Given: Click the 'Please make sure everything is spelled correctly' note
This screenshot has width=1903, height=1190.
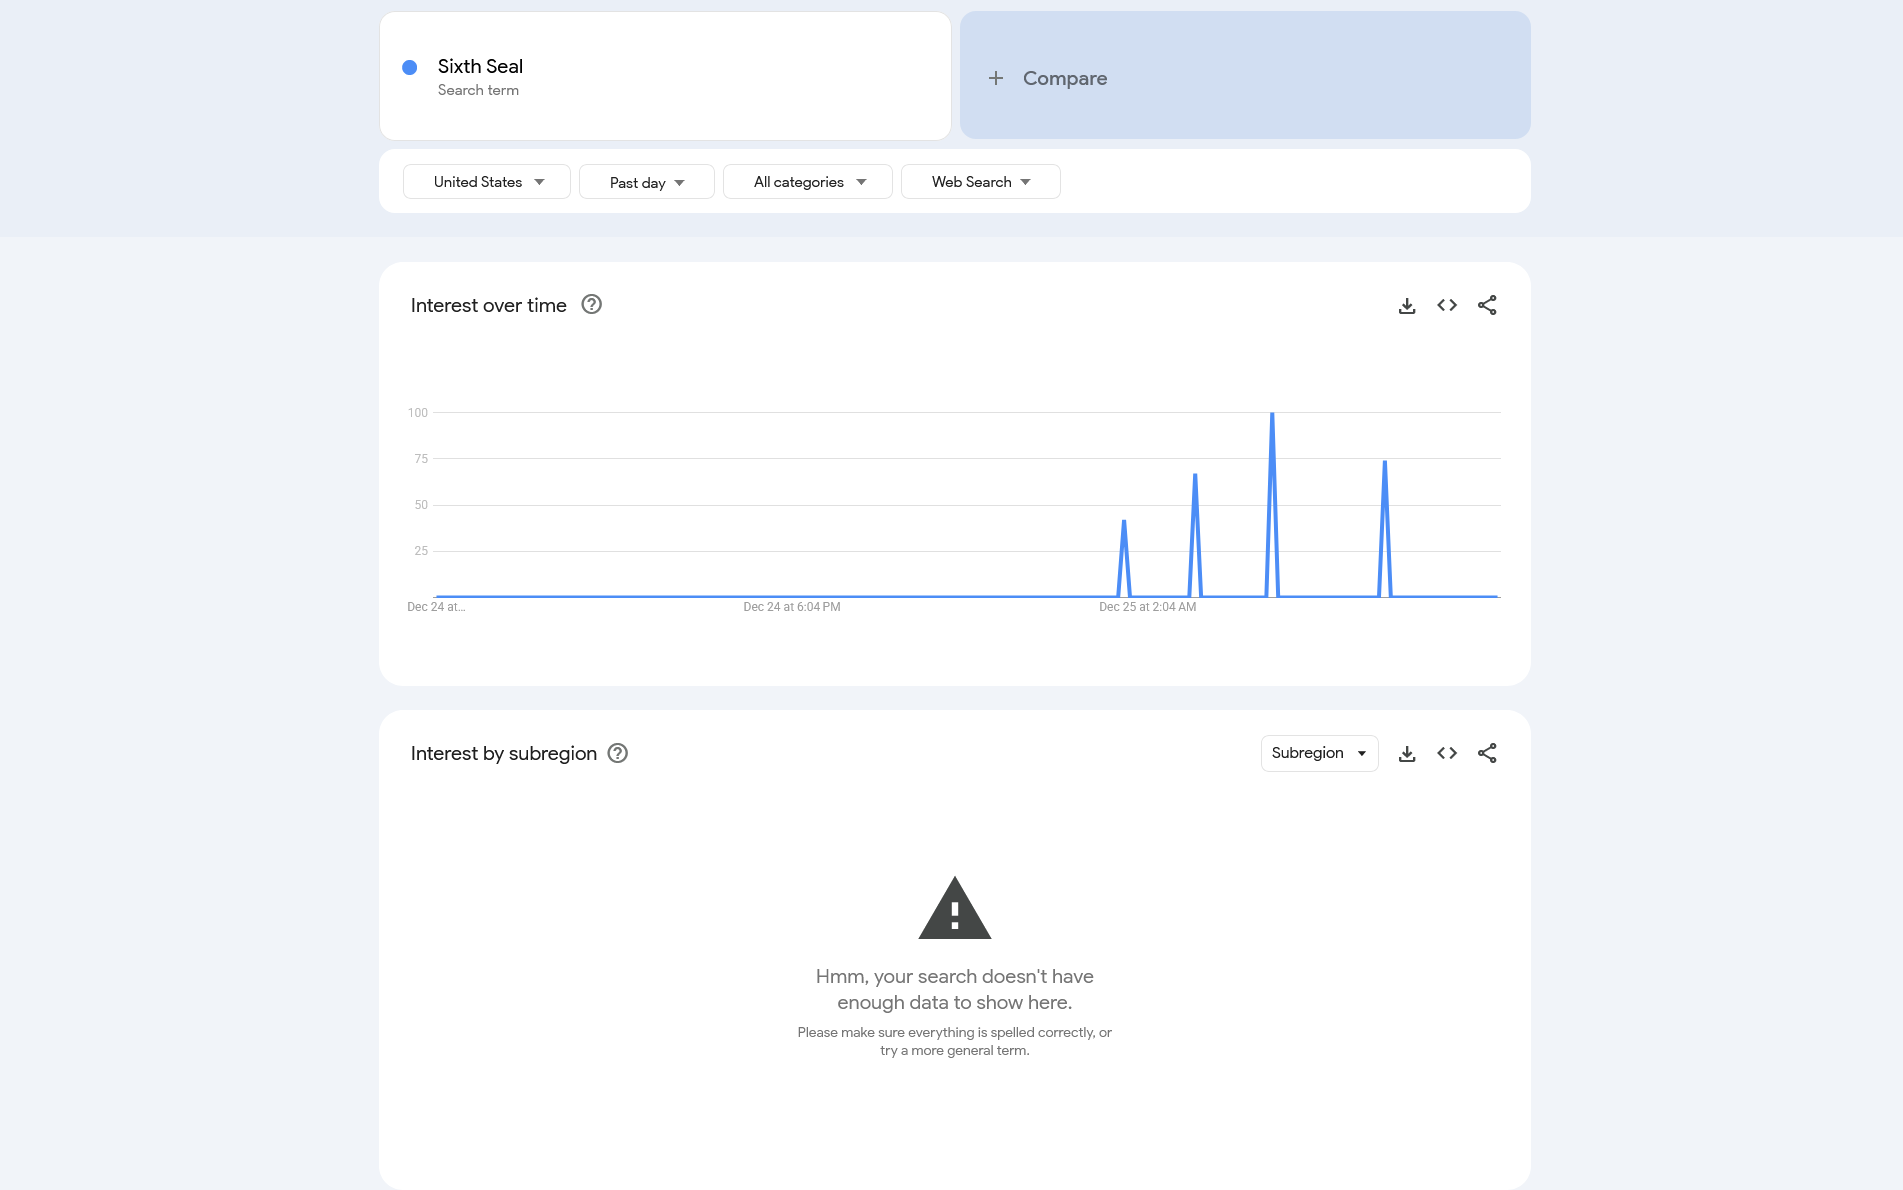Looking at the screenshot, I should [x=955, y=1041].
